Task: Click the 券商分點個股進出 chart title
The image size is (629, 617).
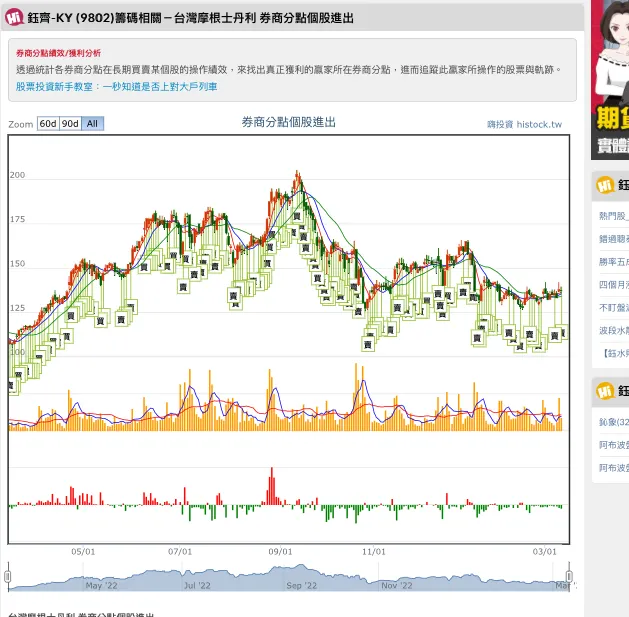Action: (288, 122)
